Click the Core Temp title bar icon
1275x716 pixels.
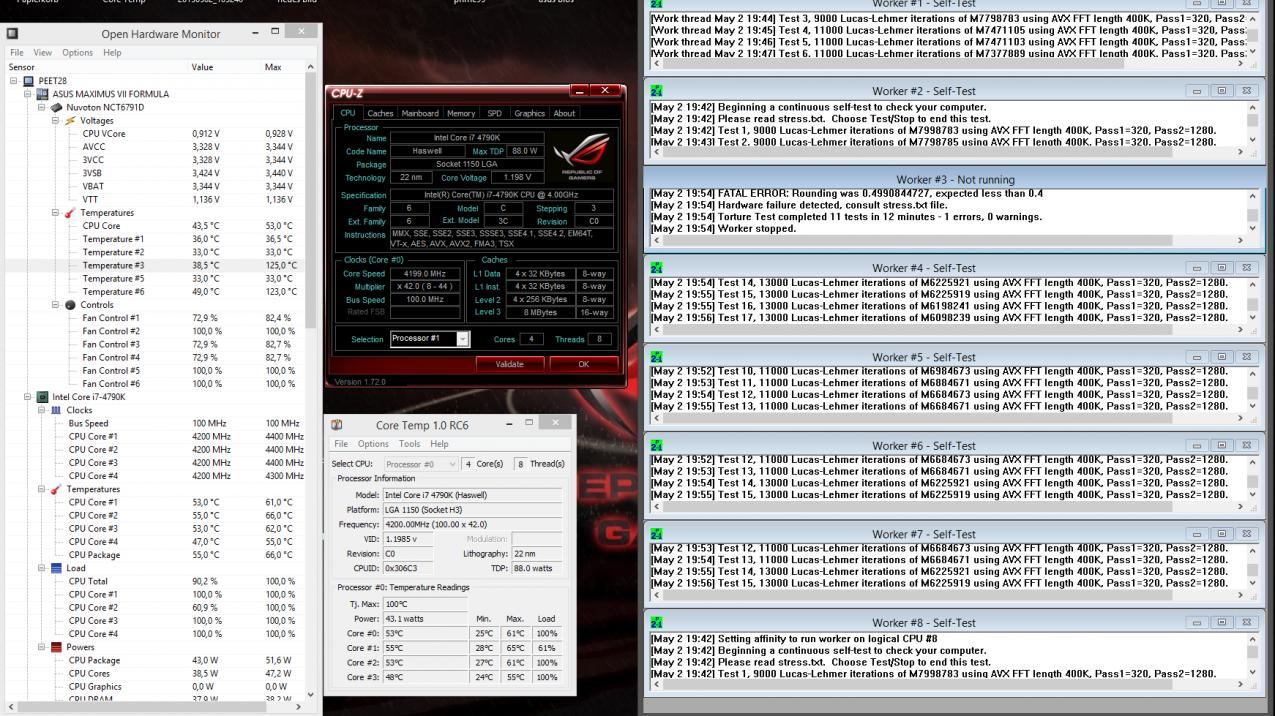[337, 425]
